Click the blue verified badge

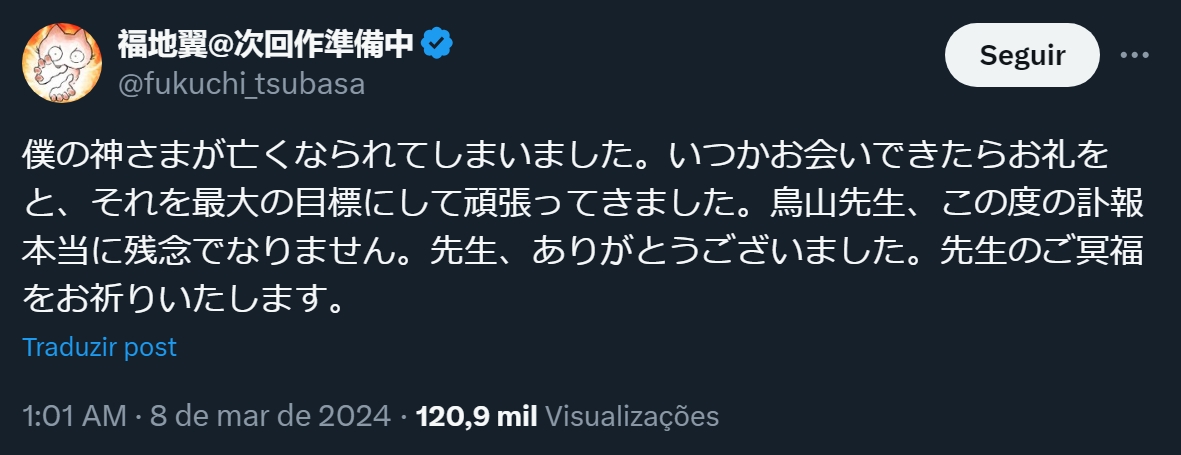[437, 43]
